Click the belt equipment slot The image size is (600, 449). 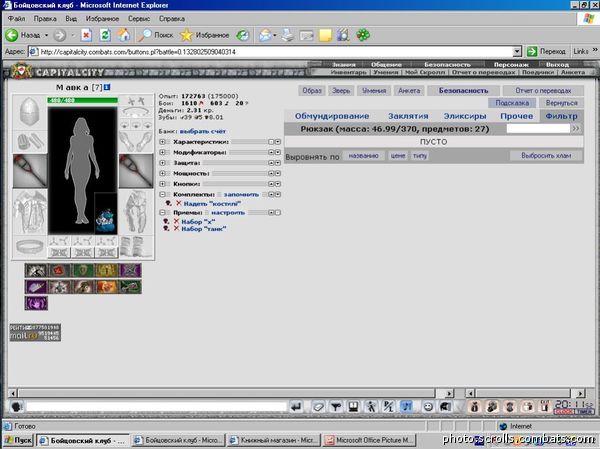pyautogui.click(x=30, y=246)
